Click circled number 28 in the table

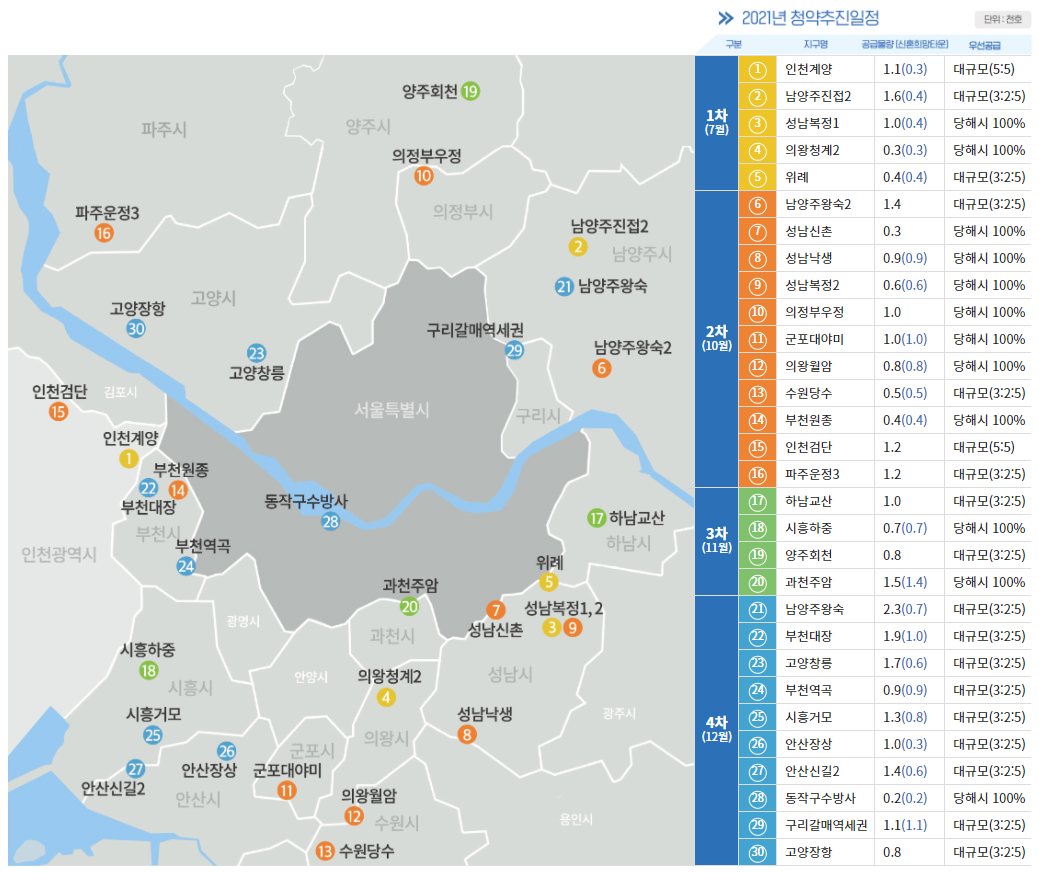coord(757,799)
